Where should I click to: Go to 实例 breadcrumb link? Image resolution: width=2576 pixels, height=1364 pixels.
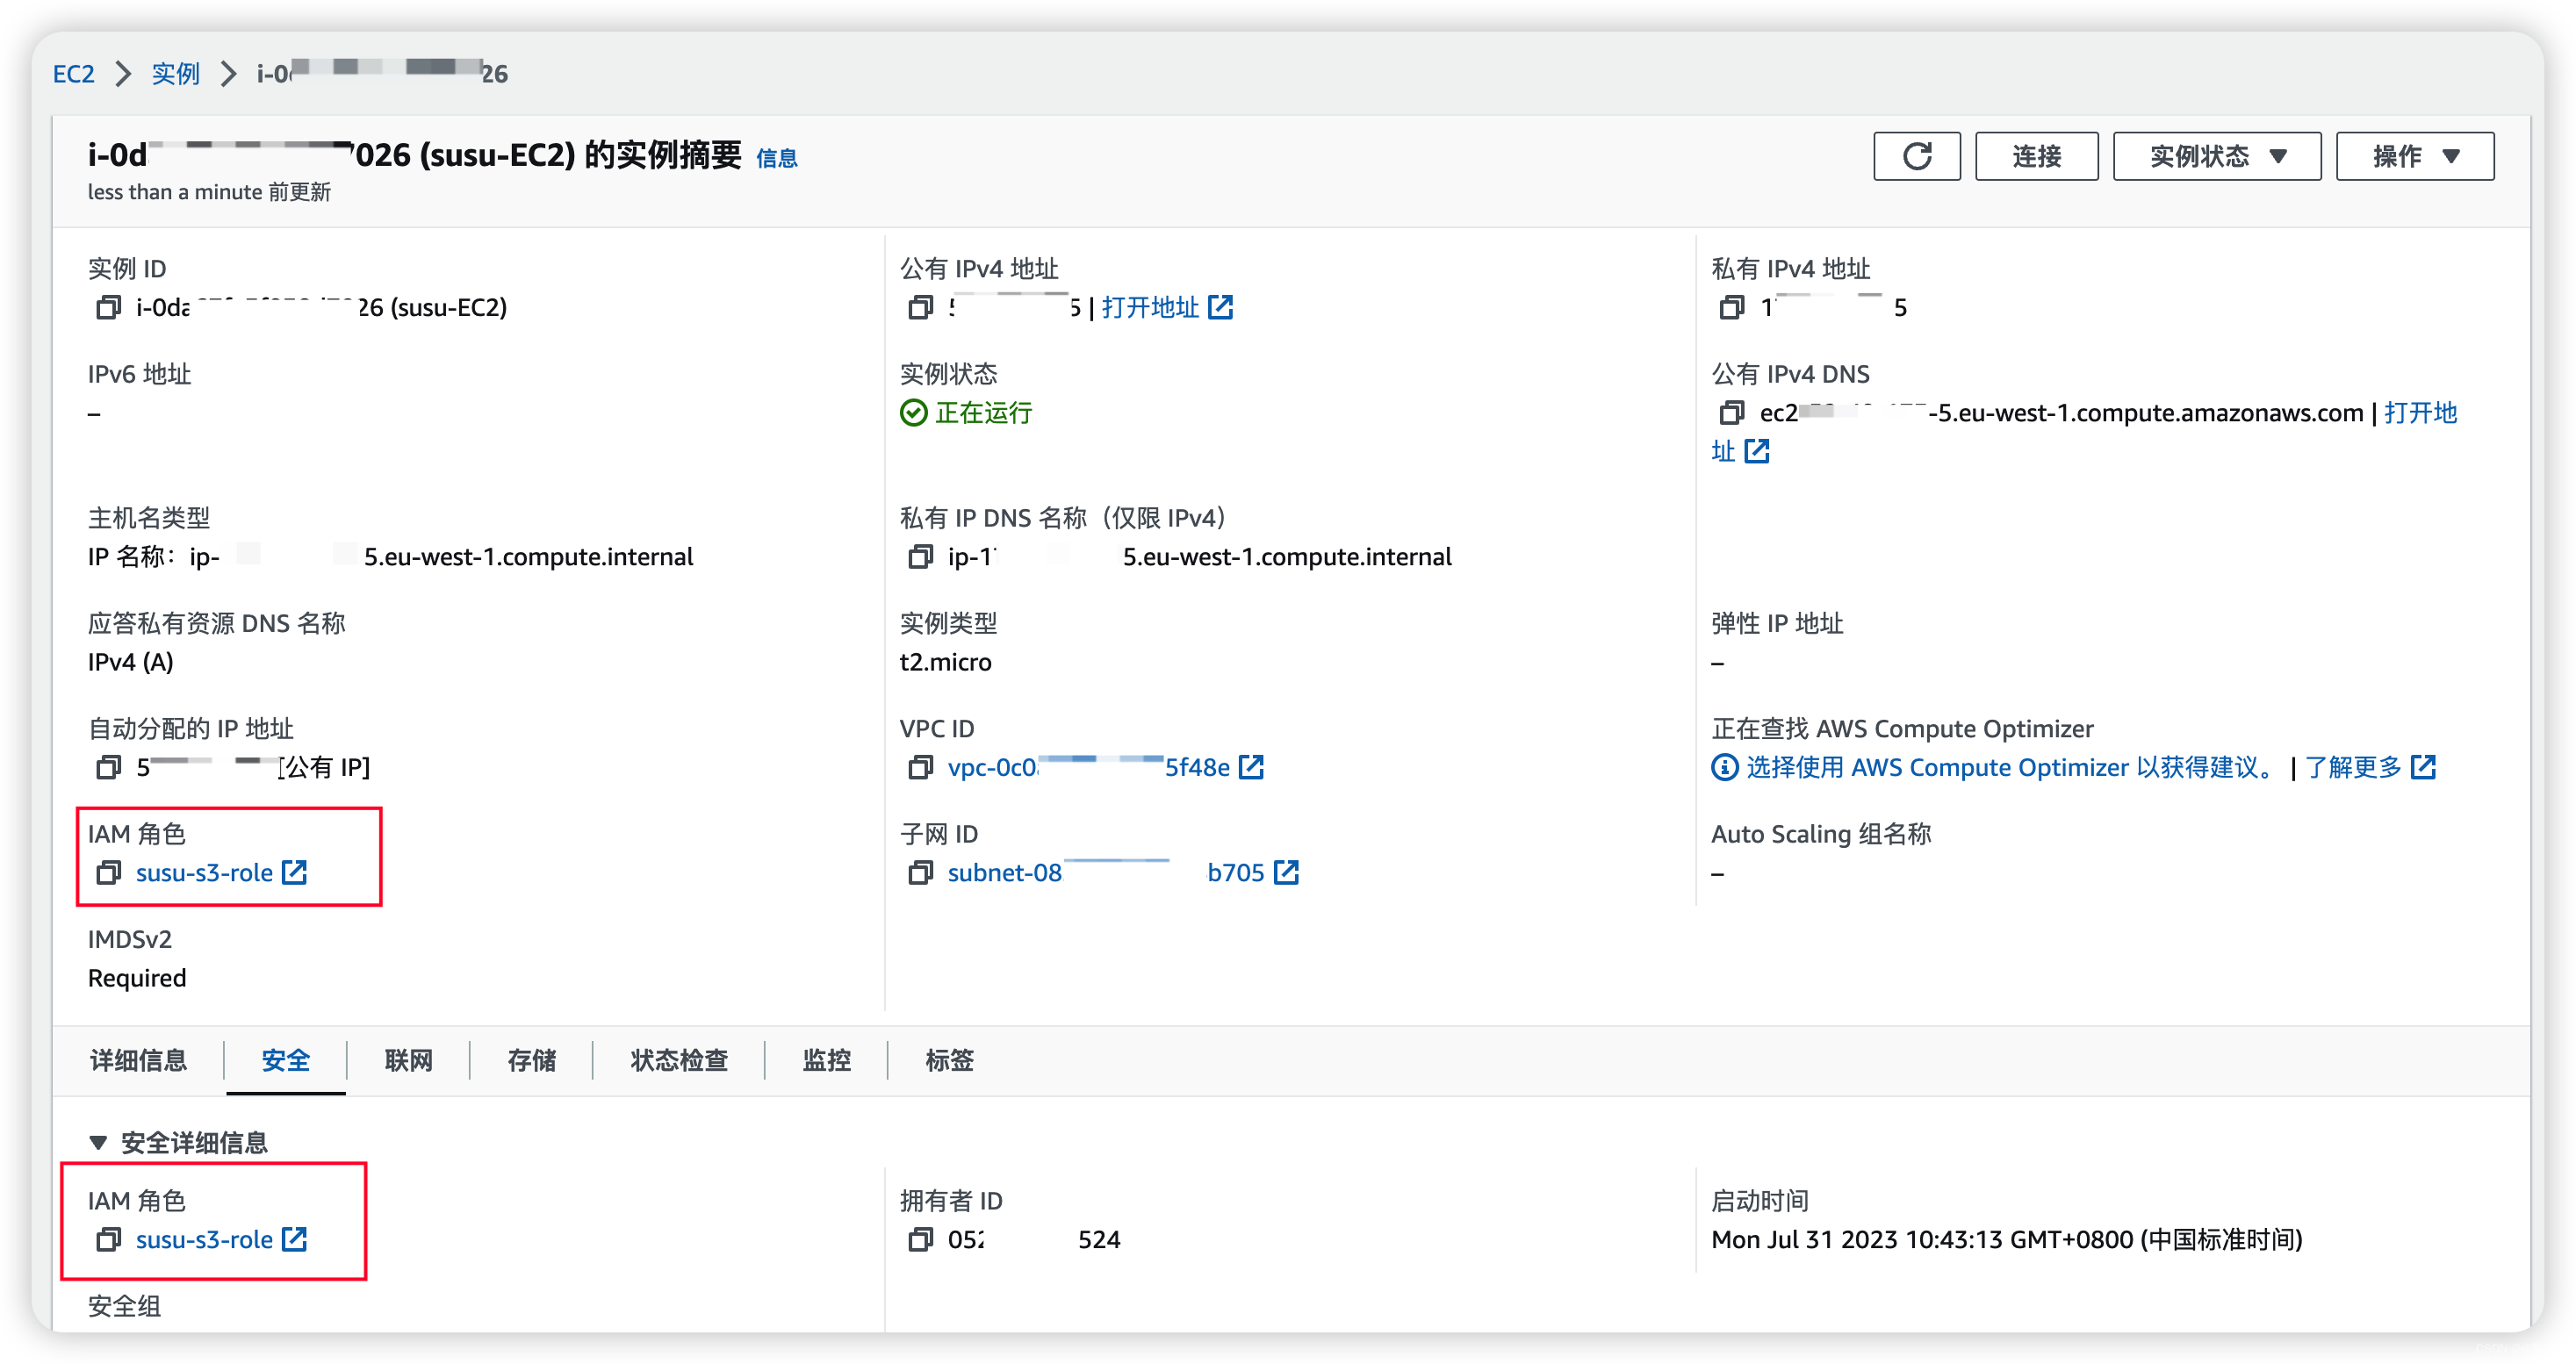[x=175, y=74]
